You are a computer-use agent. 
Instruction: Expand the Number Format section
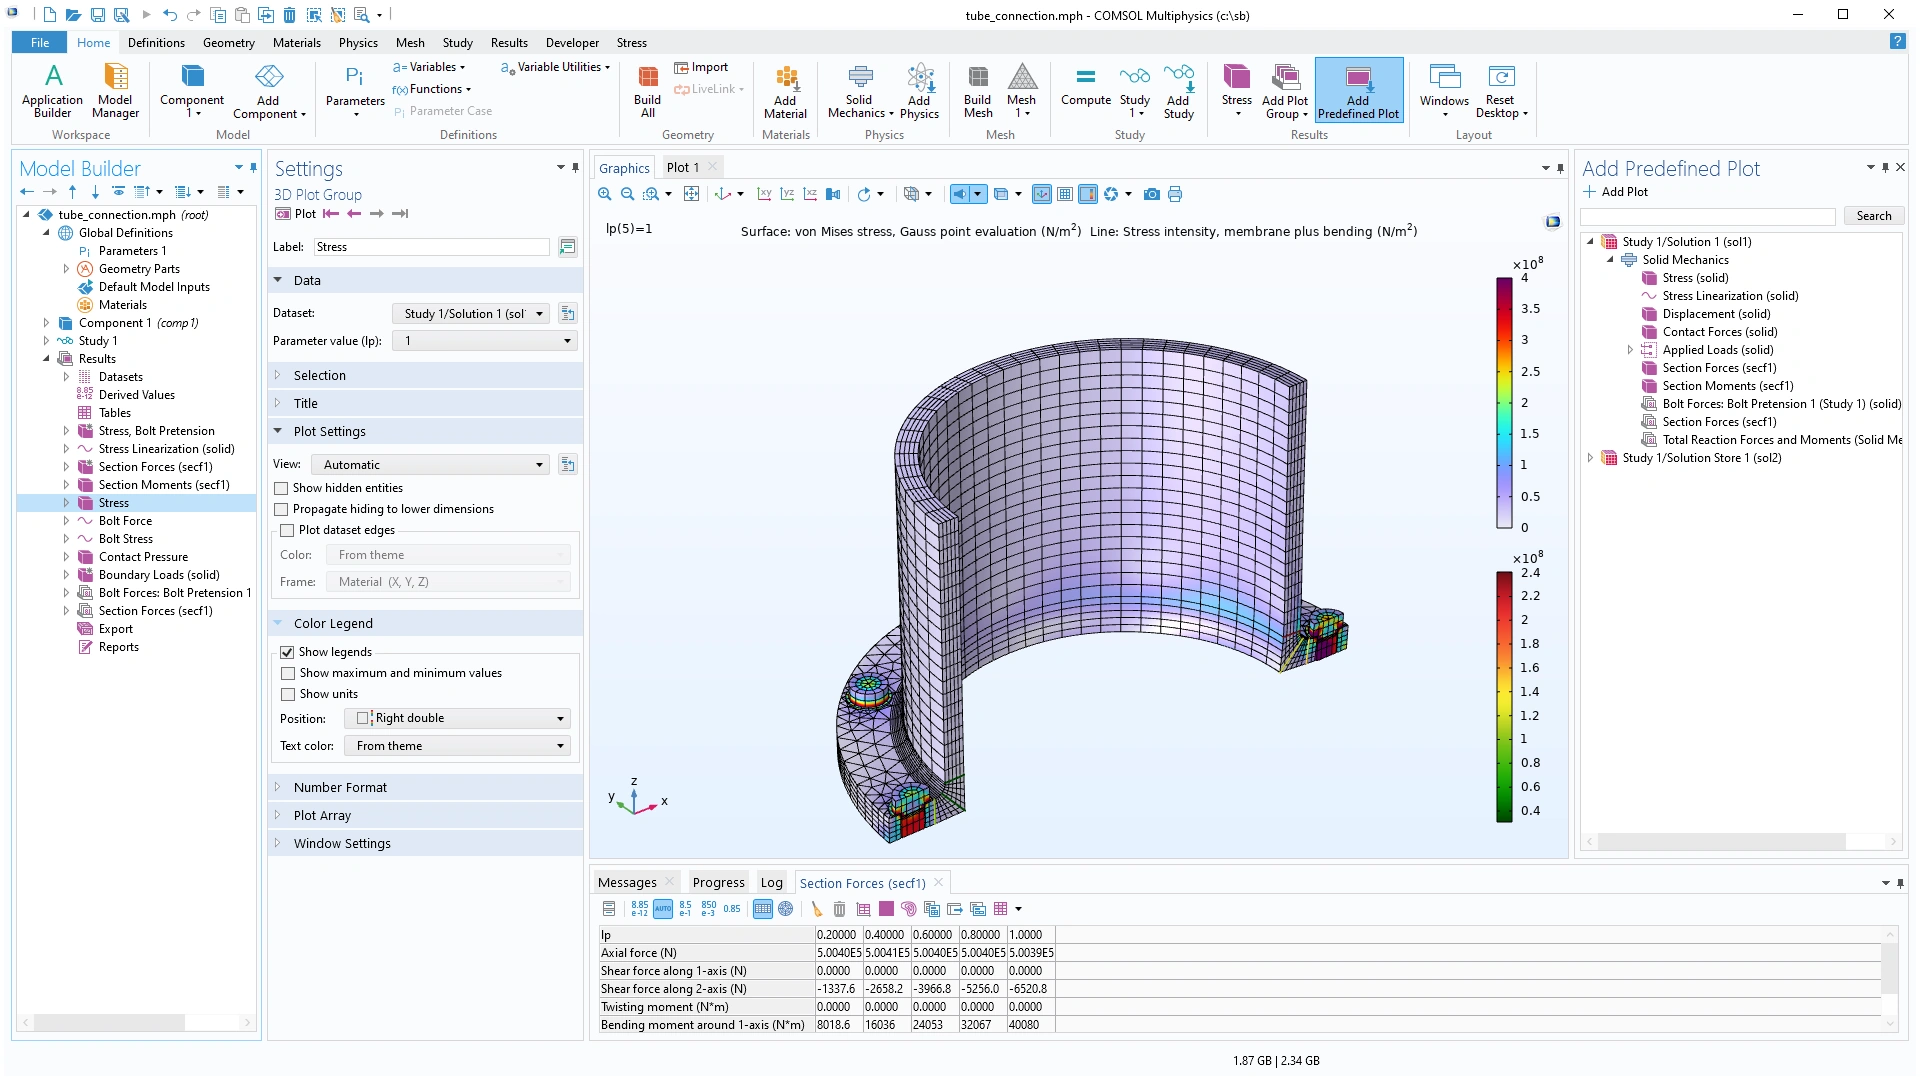point(340,787)
